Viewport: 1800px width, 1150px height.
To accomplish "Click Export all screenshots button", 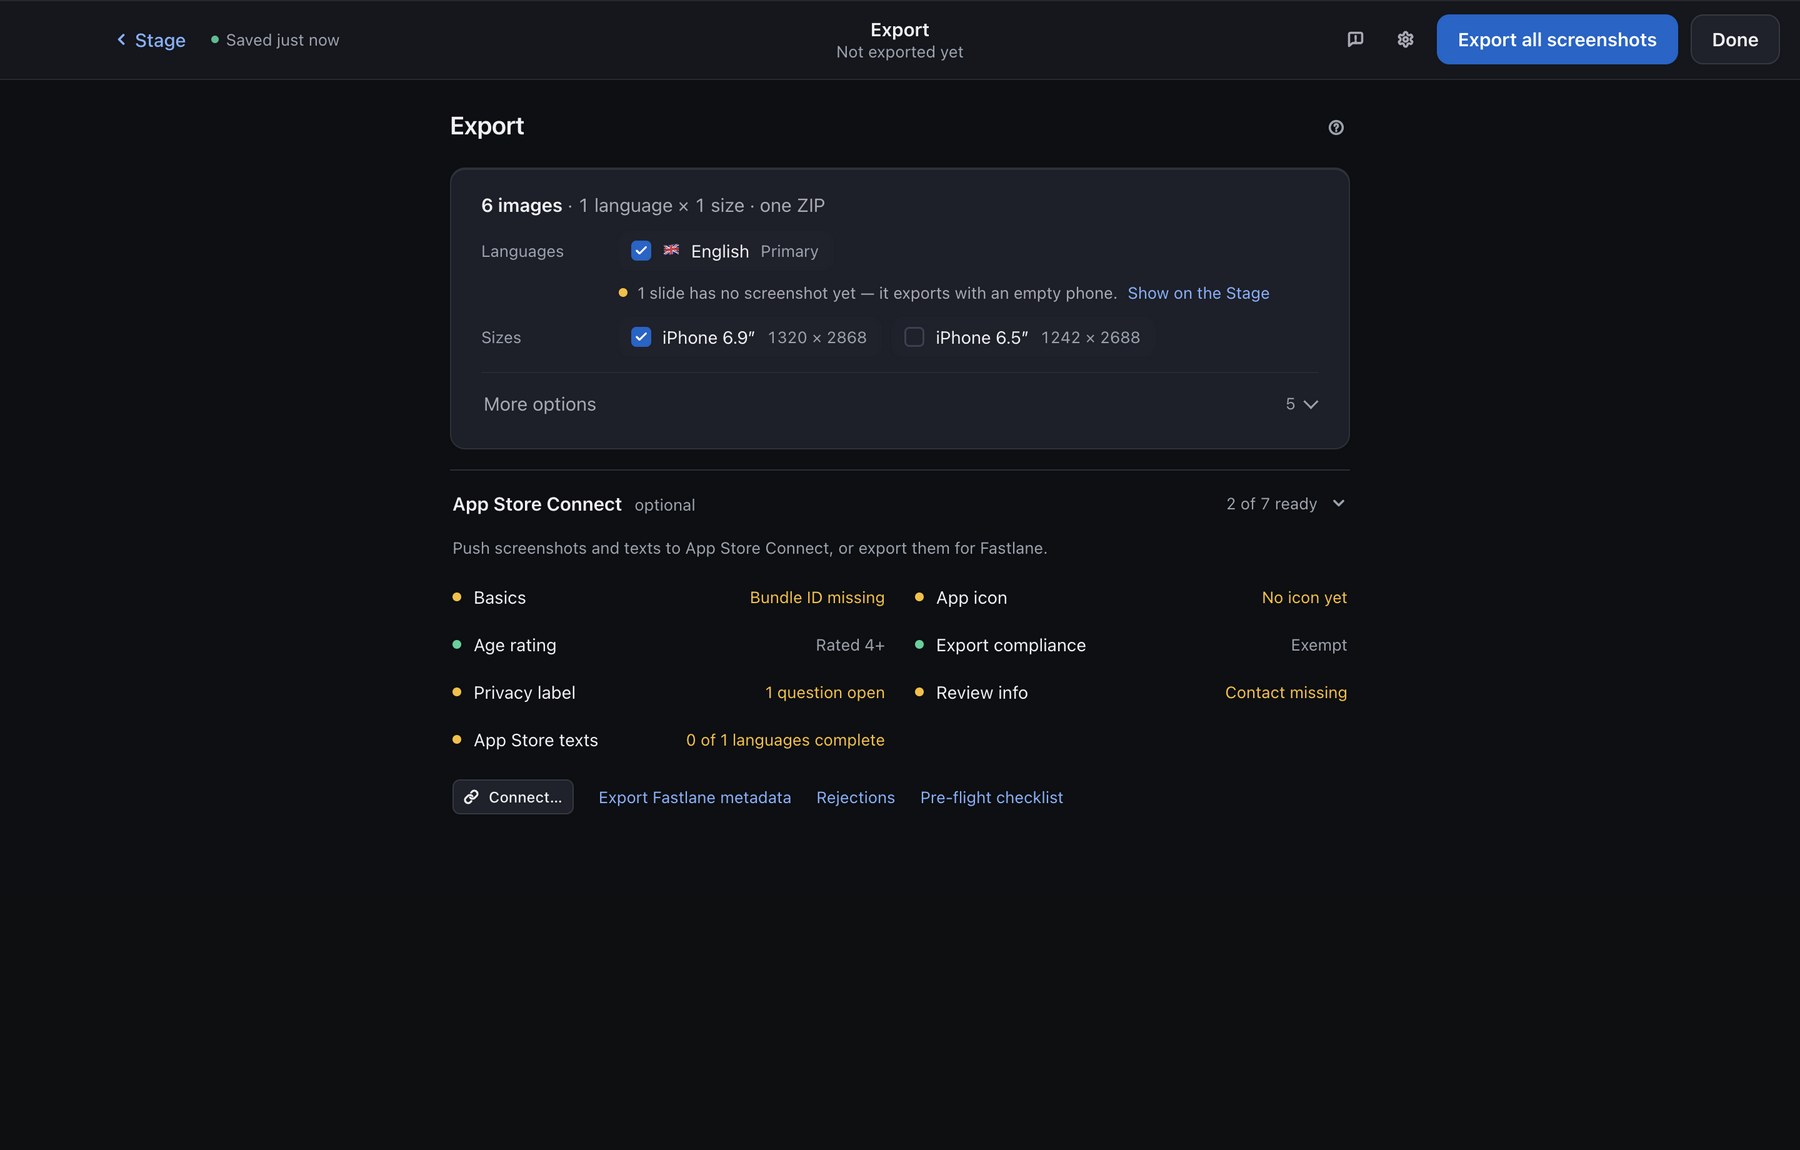I will pyautogui.click(x=1557, y=39).
